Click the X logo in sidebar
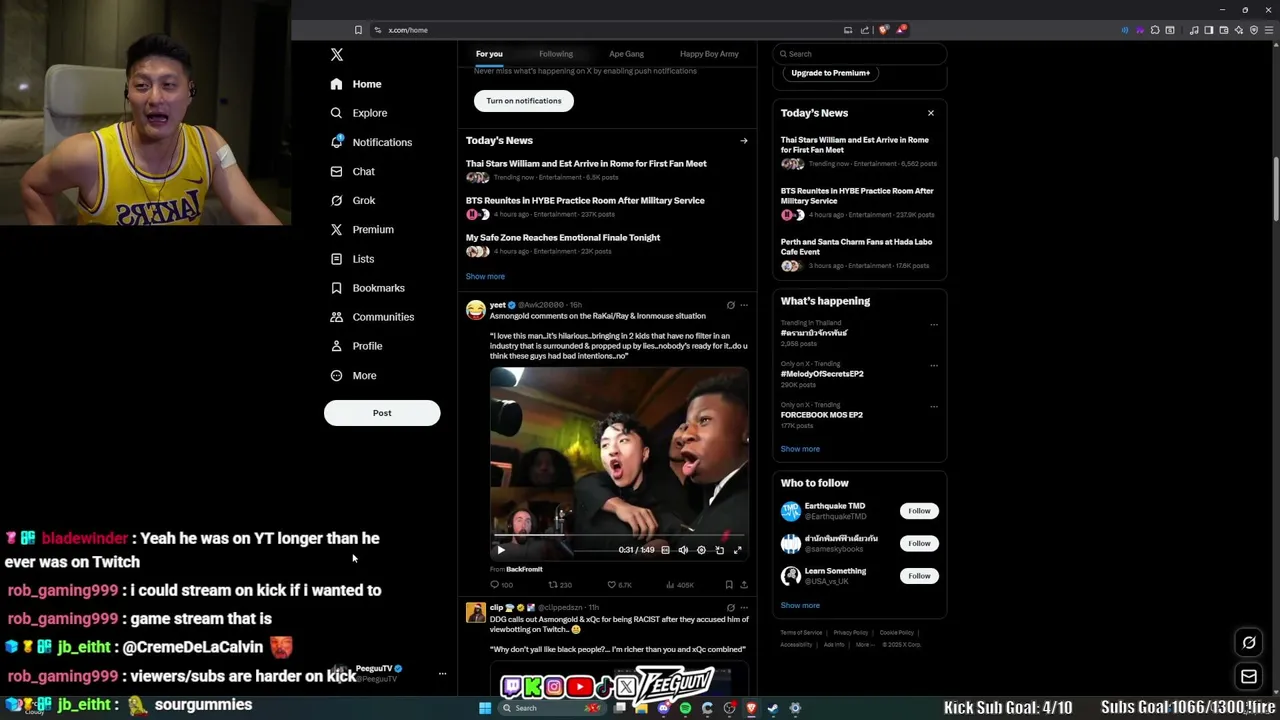The height and width of the screenshot is (720, 1280). pos(336,55)
